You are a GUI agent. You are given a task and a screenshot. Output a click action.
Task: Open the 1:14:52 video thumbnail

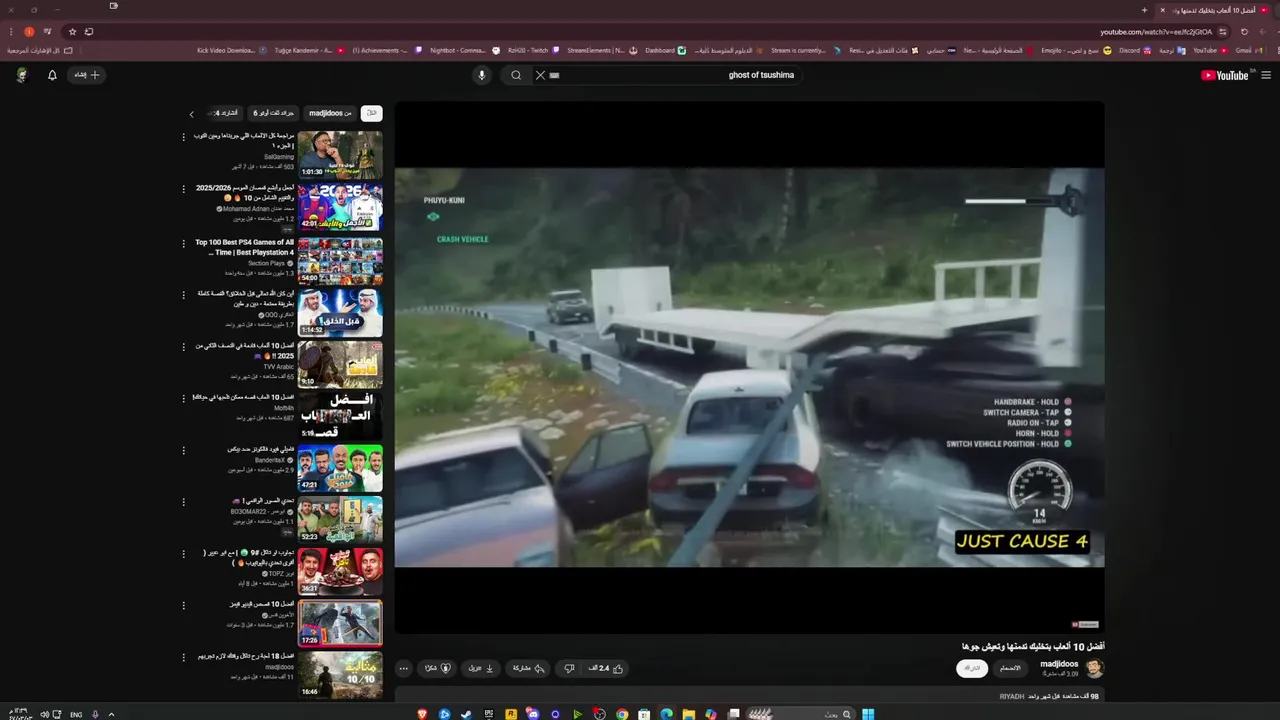coord(340,311)
